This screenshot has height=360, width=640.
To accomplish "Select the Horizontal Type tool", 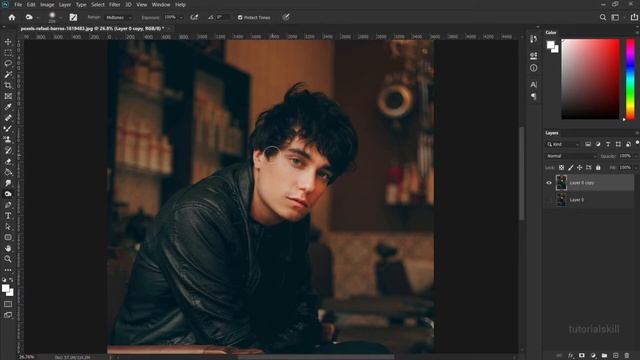I will point(8,216).
